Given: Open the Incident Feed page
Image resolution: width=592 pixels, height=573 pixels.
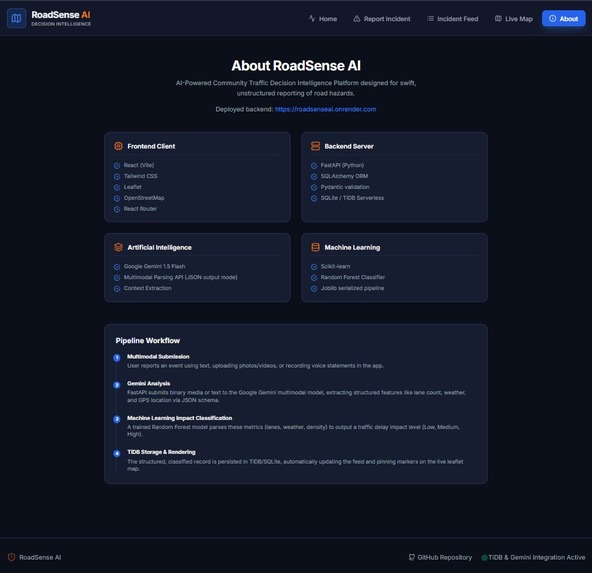Looking at the screenshot, I should pos(452,18).
